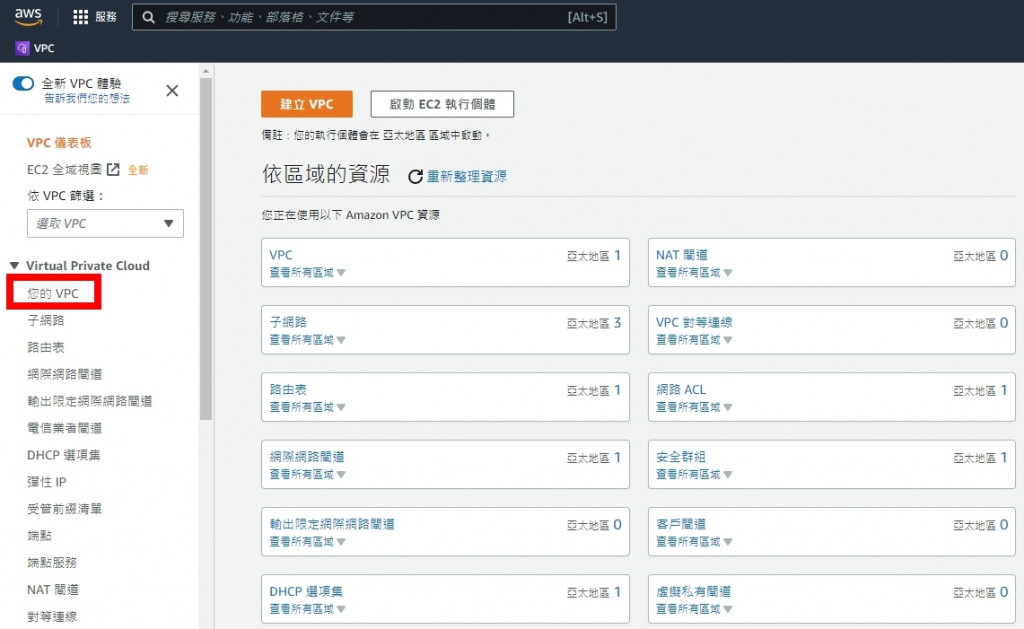Open the 安全群組 card title link
The height and width of the screenshot is (629, 1024).
680,457
